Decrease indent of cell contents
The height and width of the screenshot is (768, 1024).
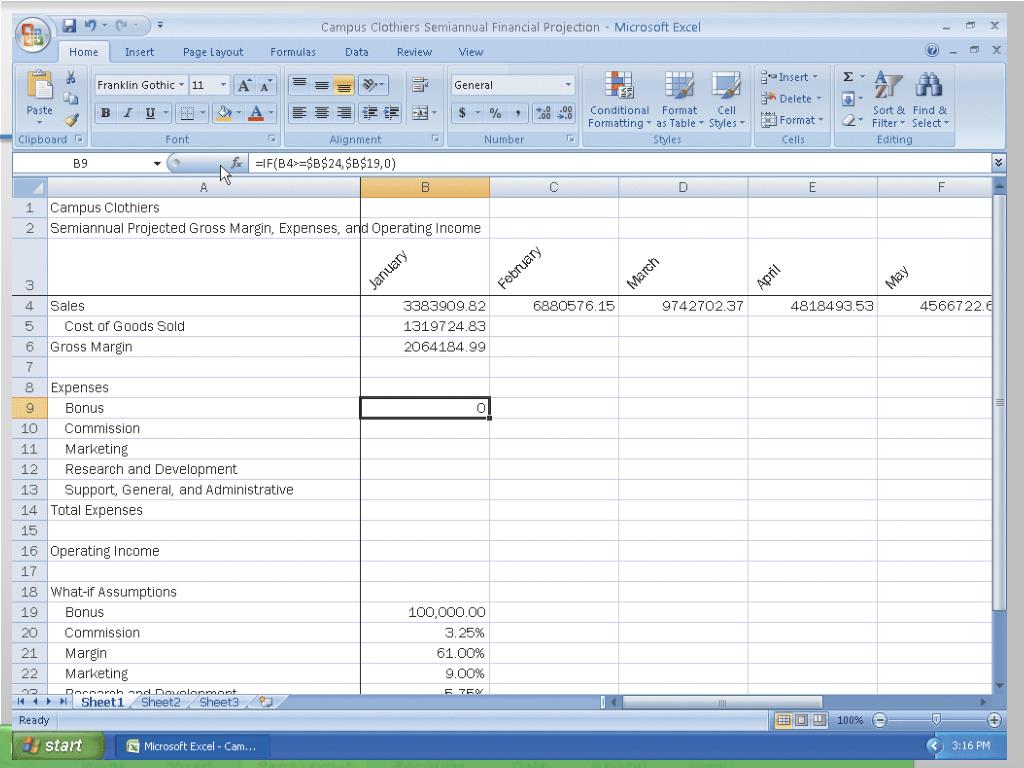370,113
